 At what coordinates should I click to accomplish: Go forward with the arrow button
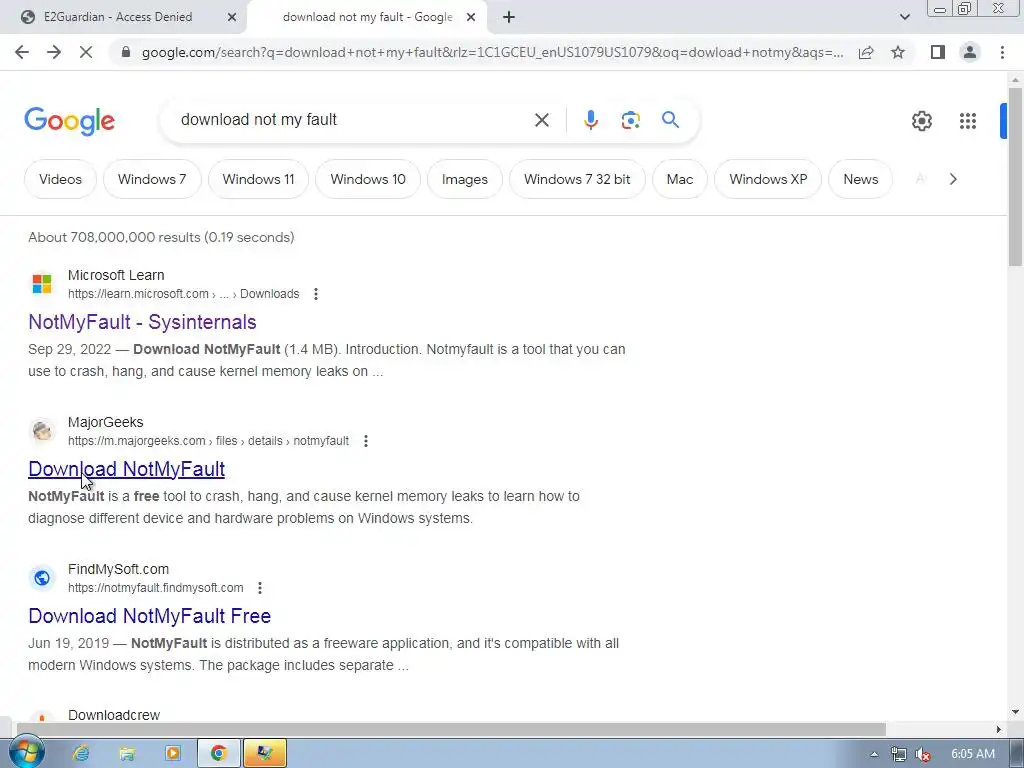click(x=54, y=52)
